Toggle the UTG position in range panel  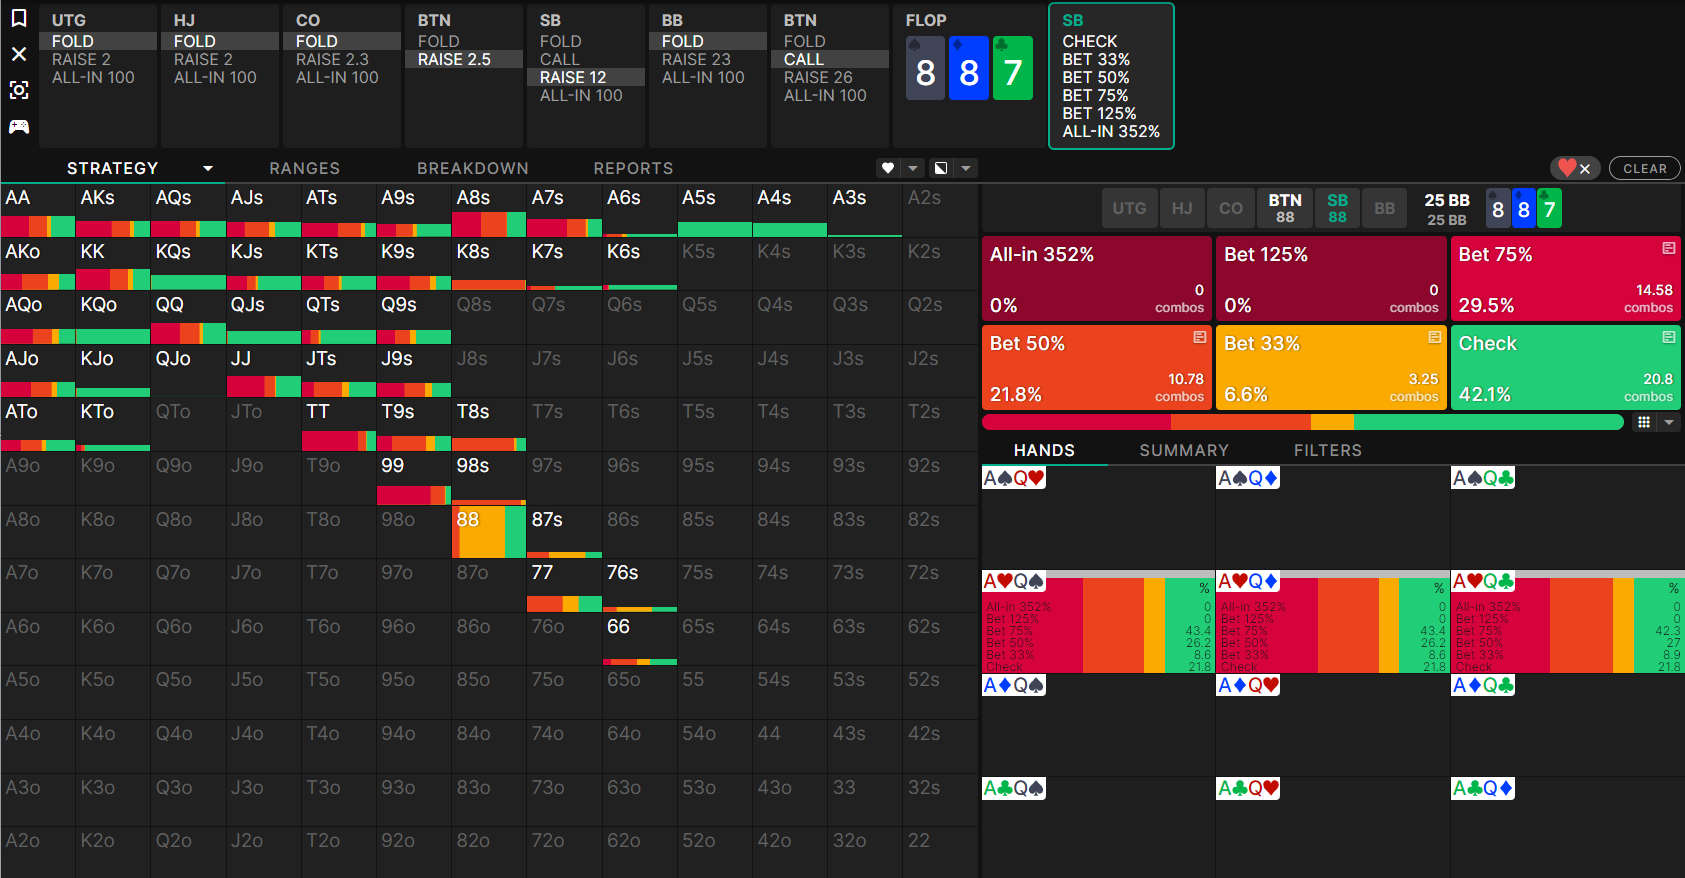1130,208
